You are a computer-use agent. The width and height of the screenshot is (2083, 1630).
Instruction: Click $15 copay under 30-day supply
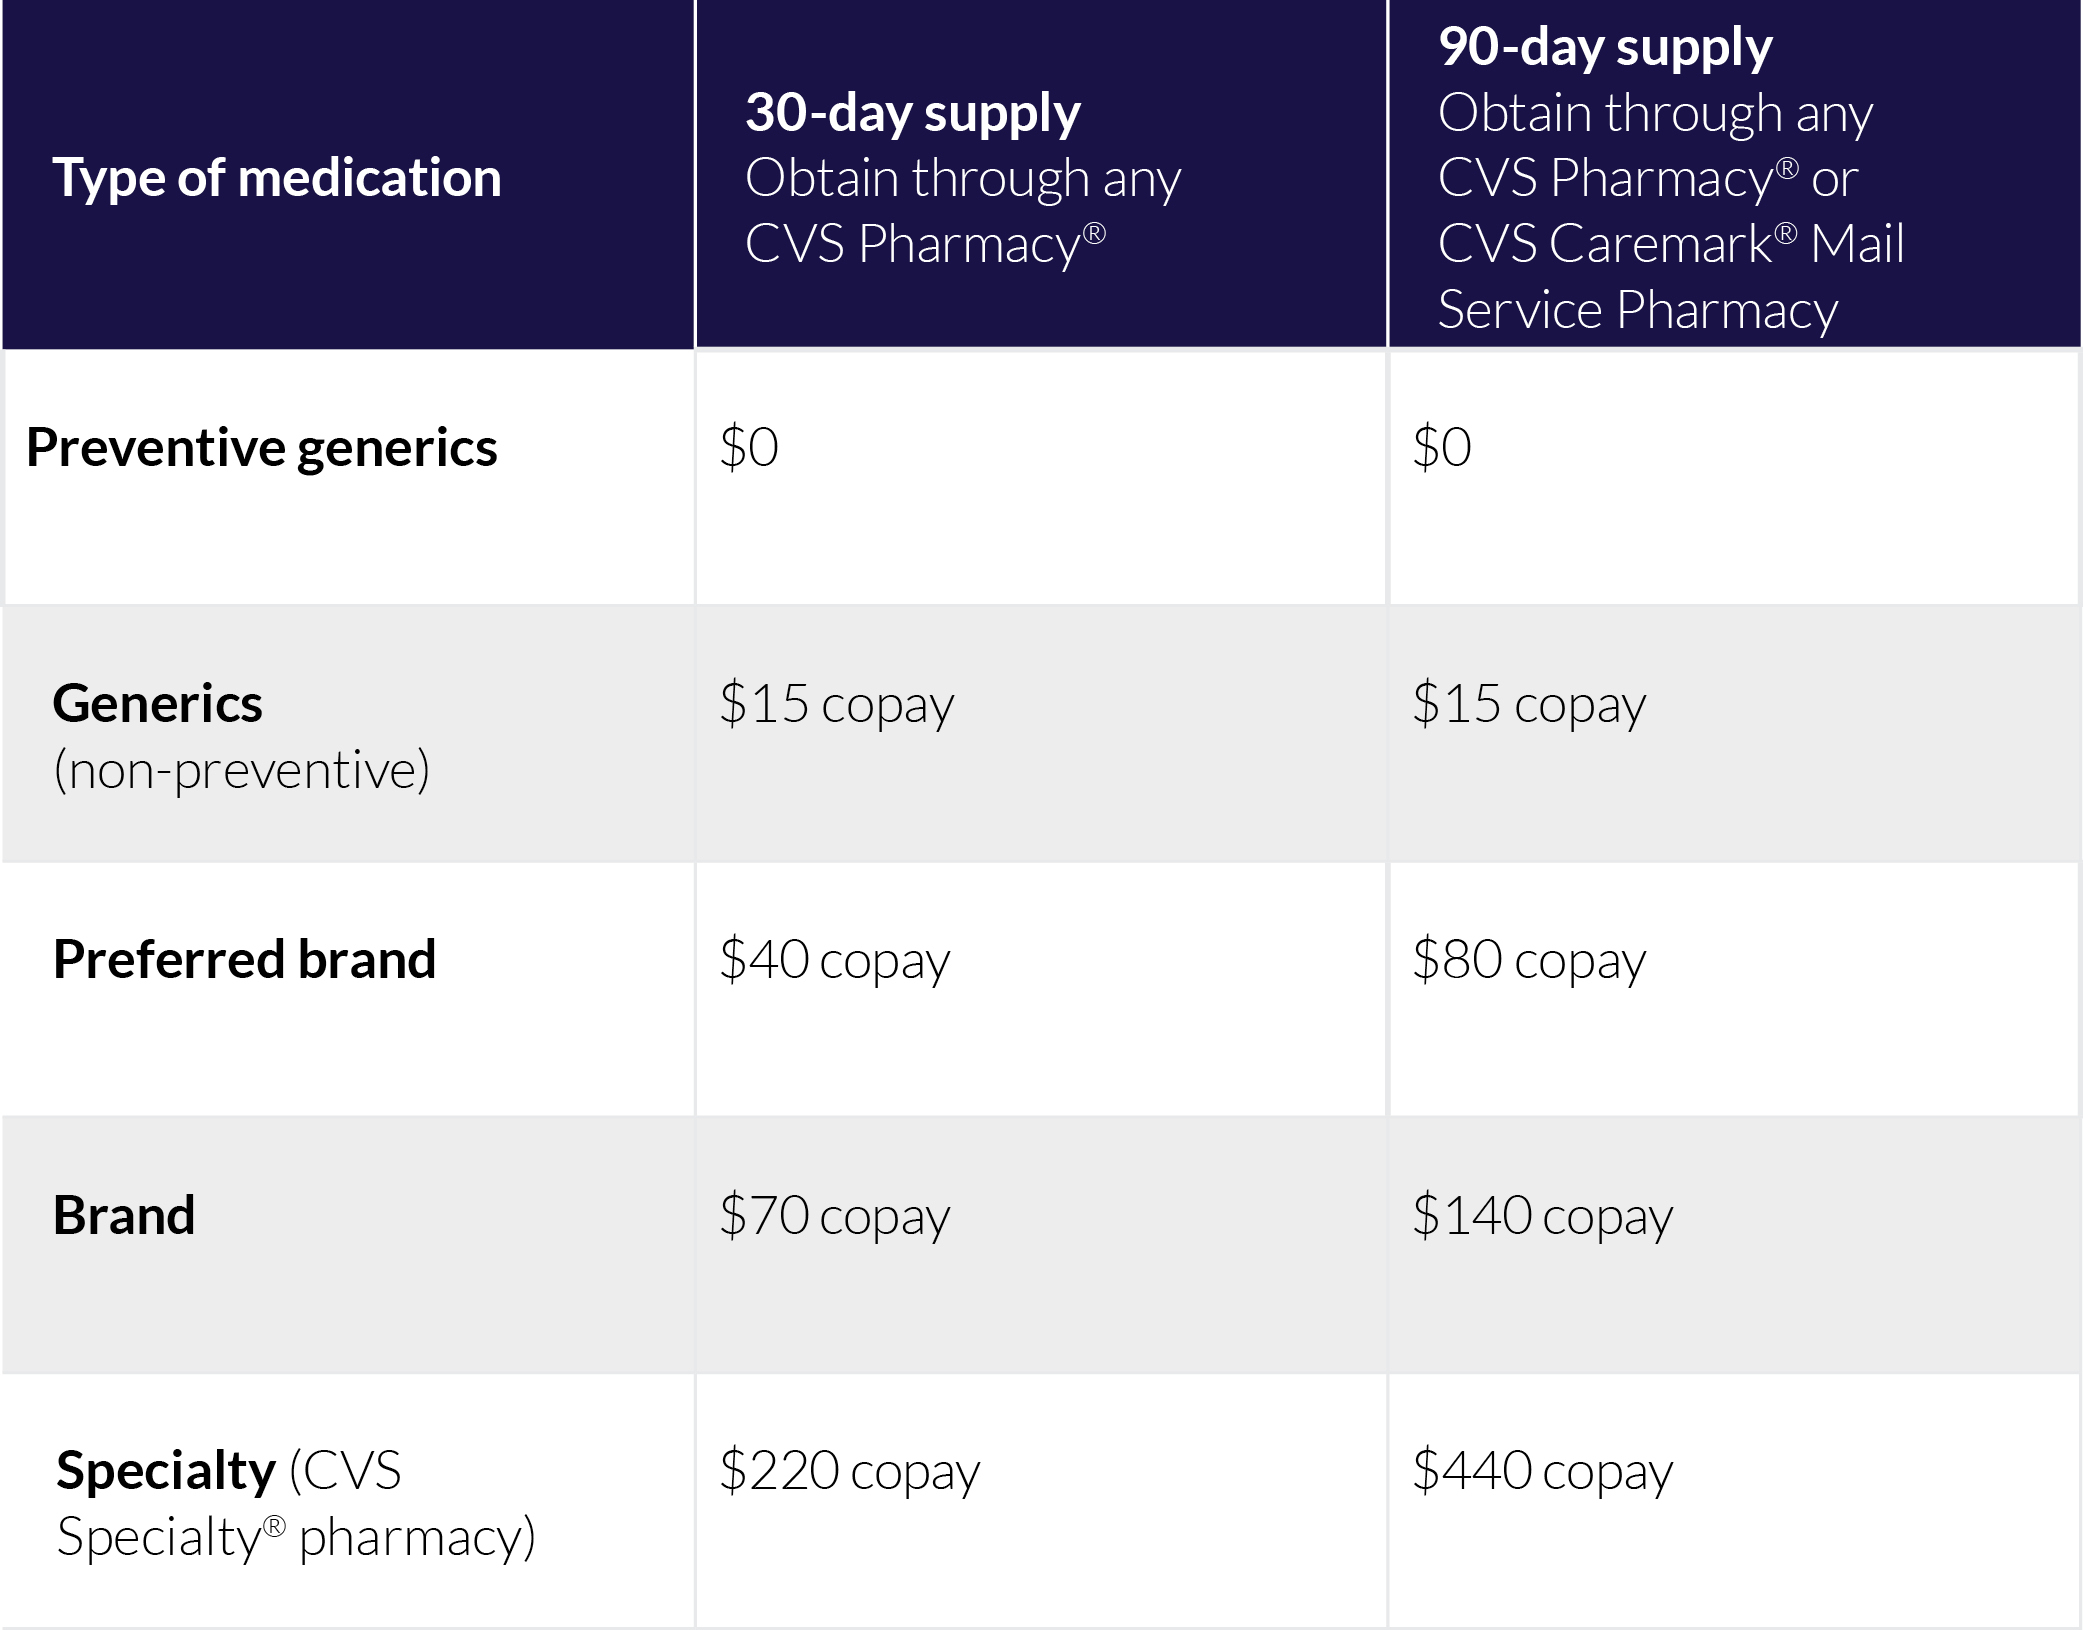click(837, 704)
